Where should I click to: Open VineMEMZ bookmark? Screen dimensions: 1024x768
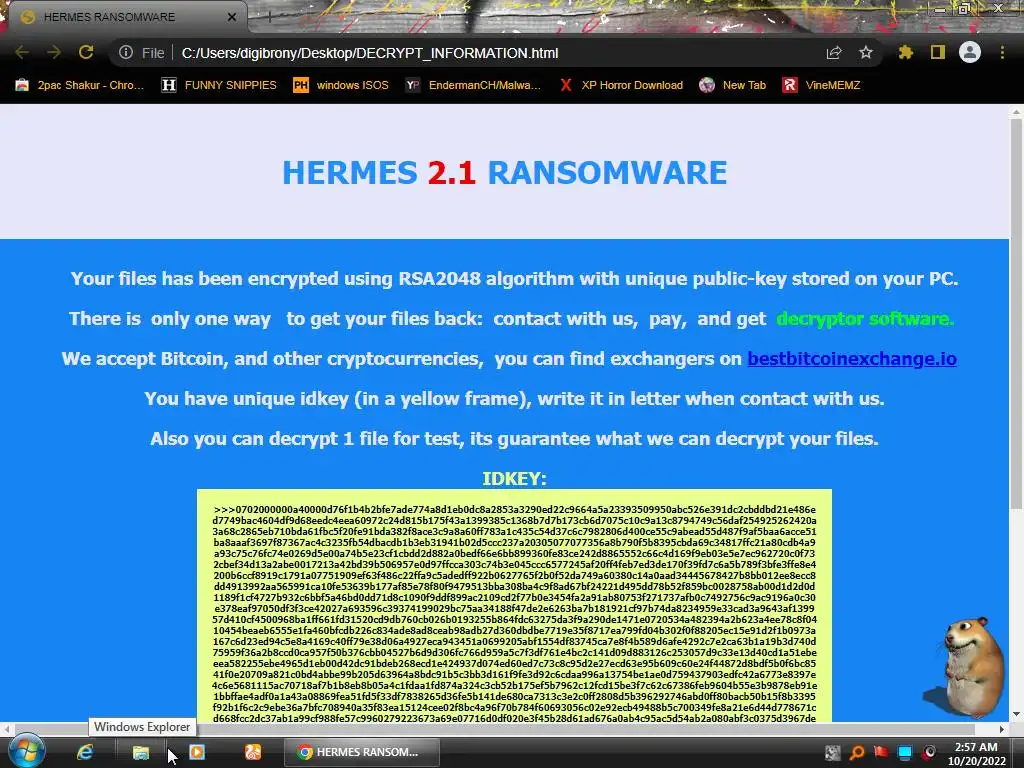(822, 85)
